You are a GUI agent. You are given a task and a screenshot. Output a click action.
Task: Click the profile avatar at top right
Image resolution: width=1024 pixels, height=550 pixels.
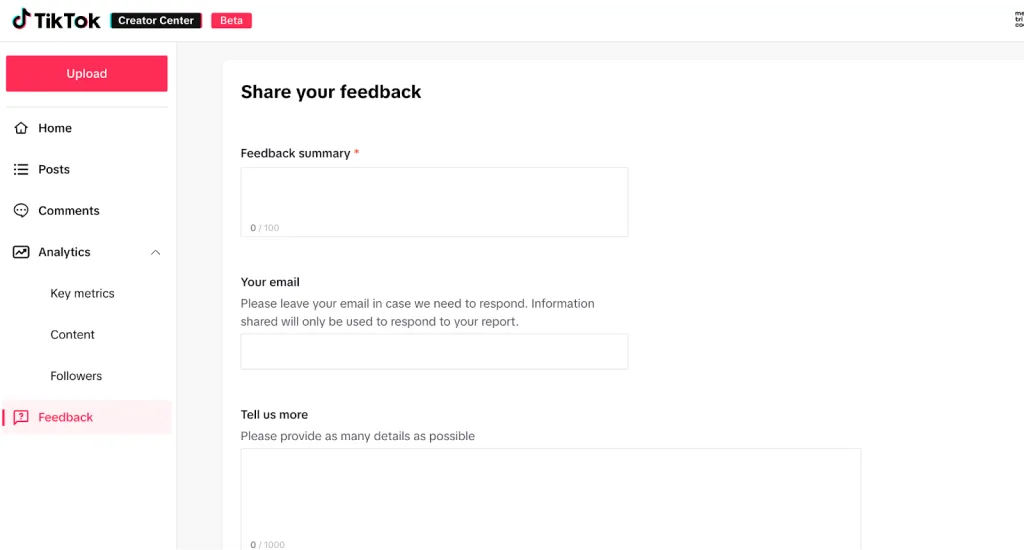pyautogui.click(x=1019, y=20)
